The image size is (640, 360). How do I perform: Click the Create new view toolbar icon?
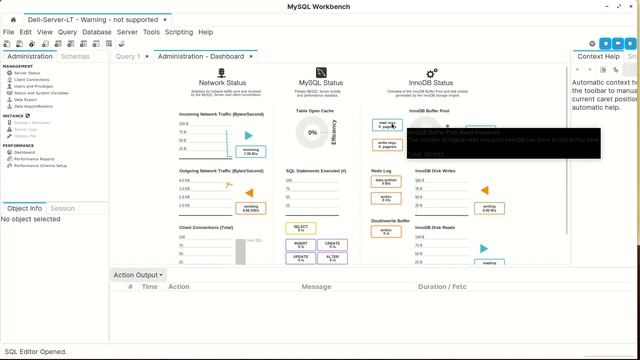(x=71, y=44)
